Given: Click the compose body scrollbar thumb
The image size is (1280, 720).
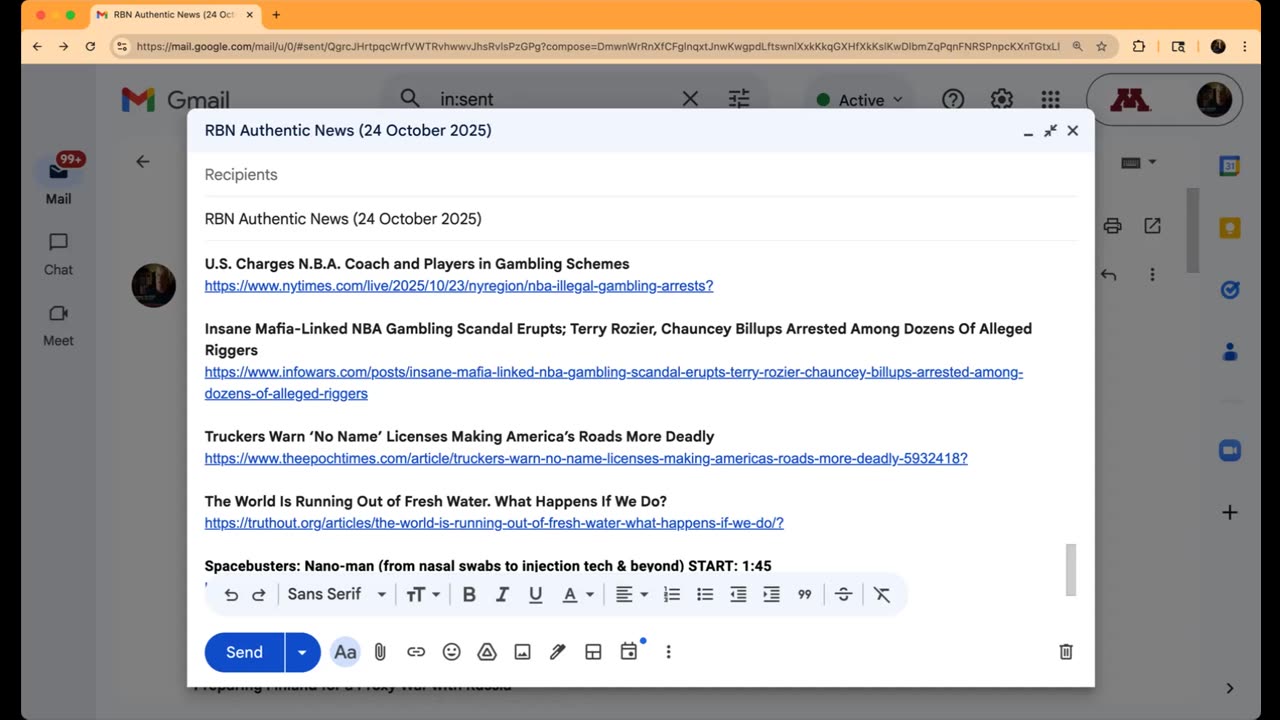Looking at the screenshot, I should tap(1071, 569).
